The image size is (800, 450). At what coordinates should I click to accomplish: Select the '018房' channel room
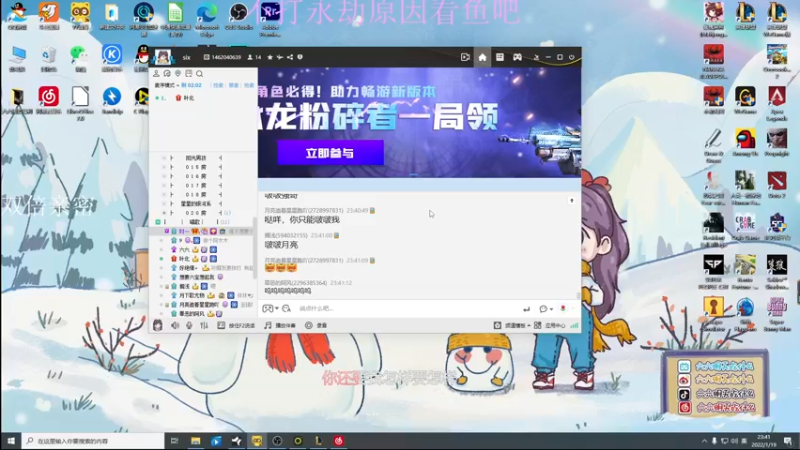[x=195, y=194]
